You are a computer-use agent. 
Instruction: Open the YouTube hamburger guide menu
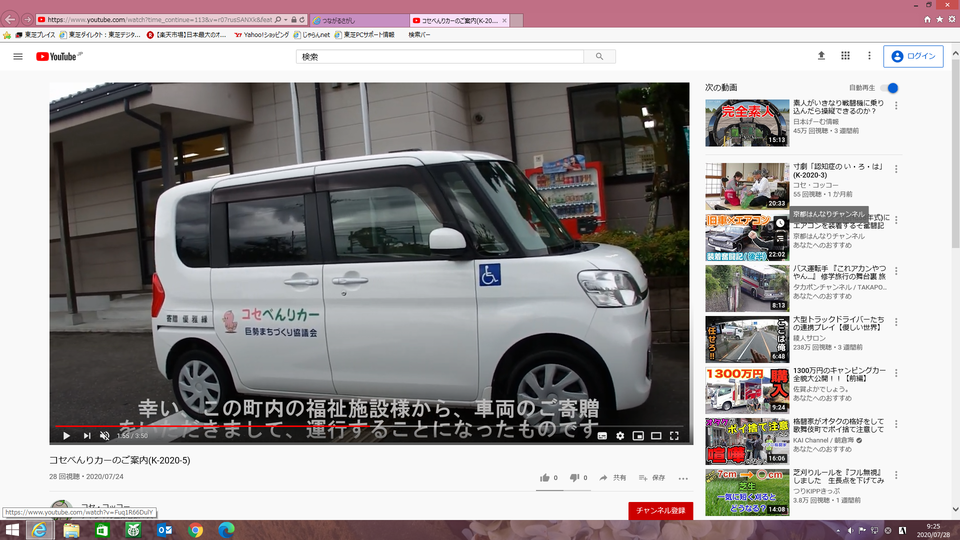point(18,56)
